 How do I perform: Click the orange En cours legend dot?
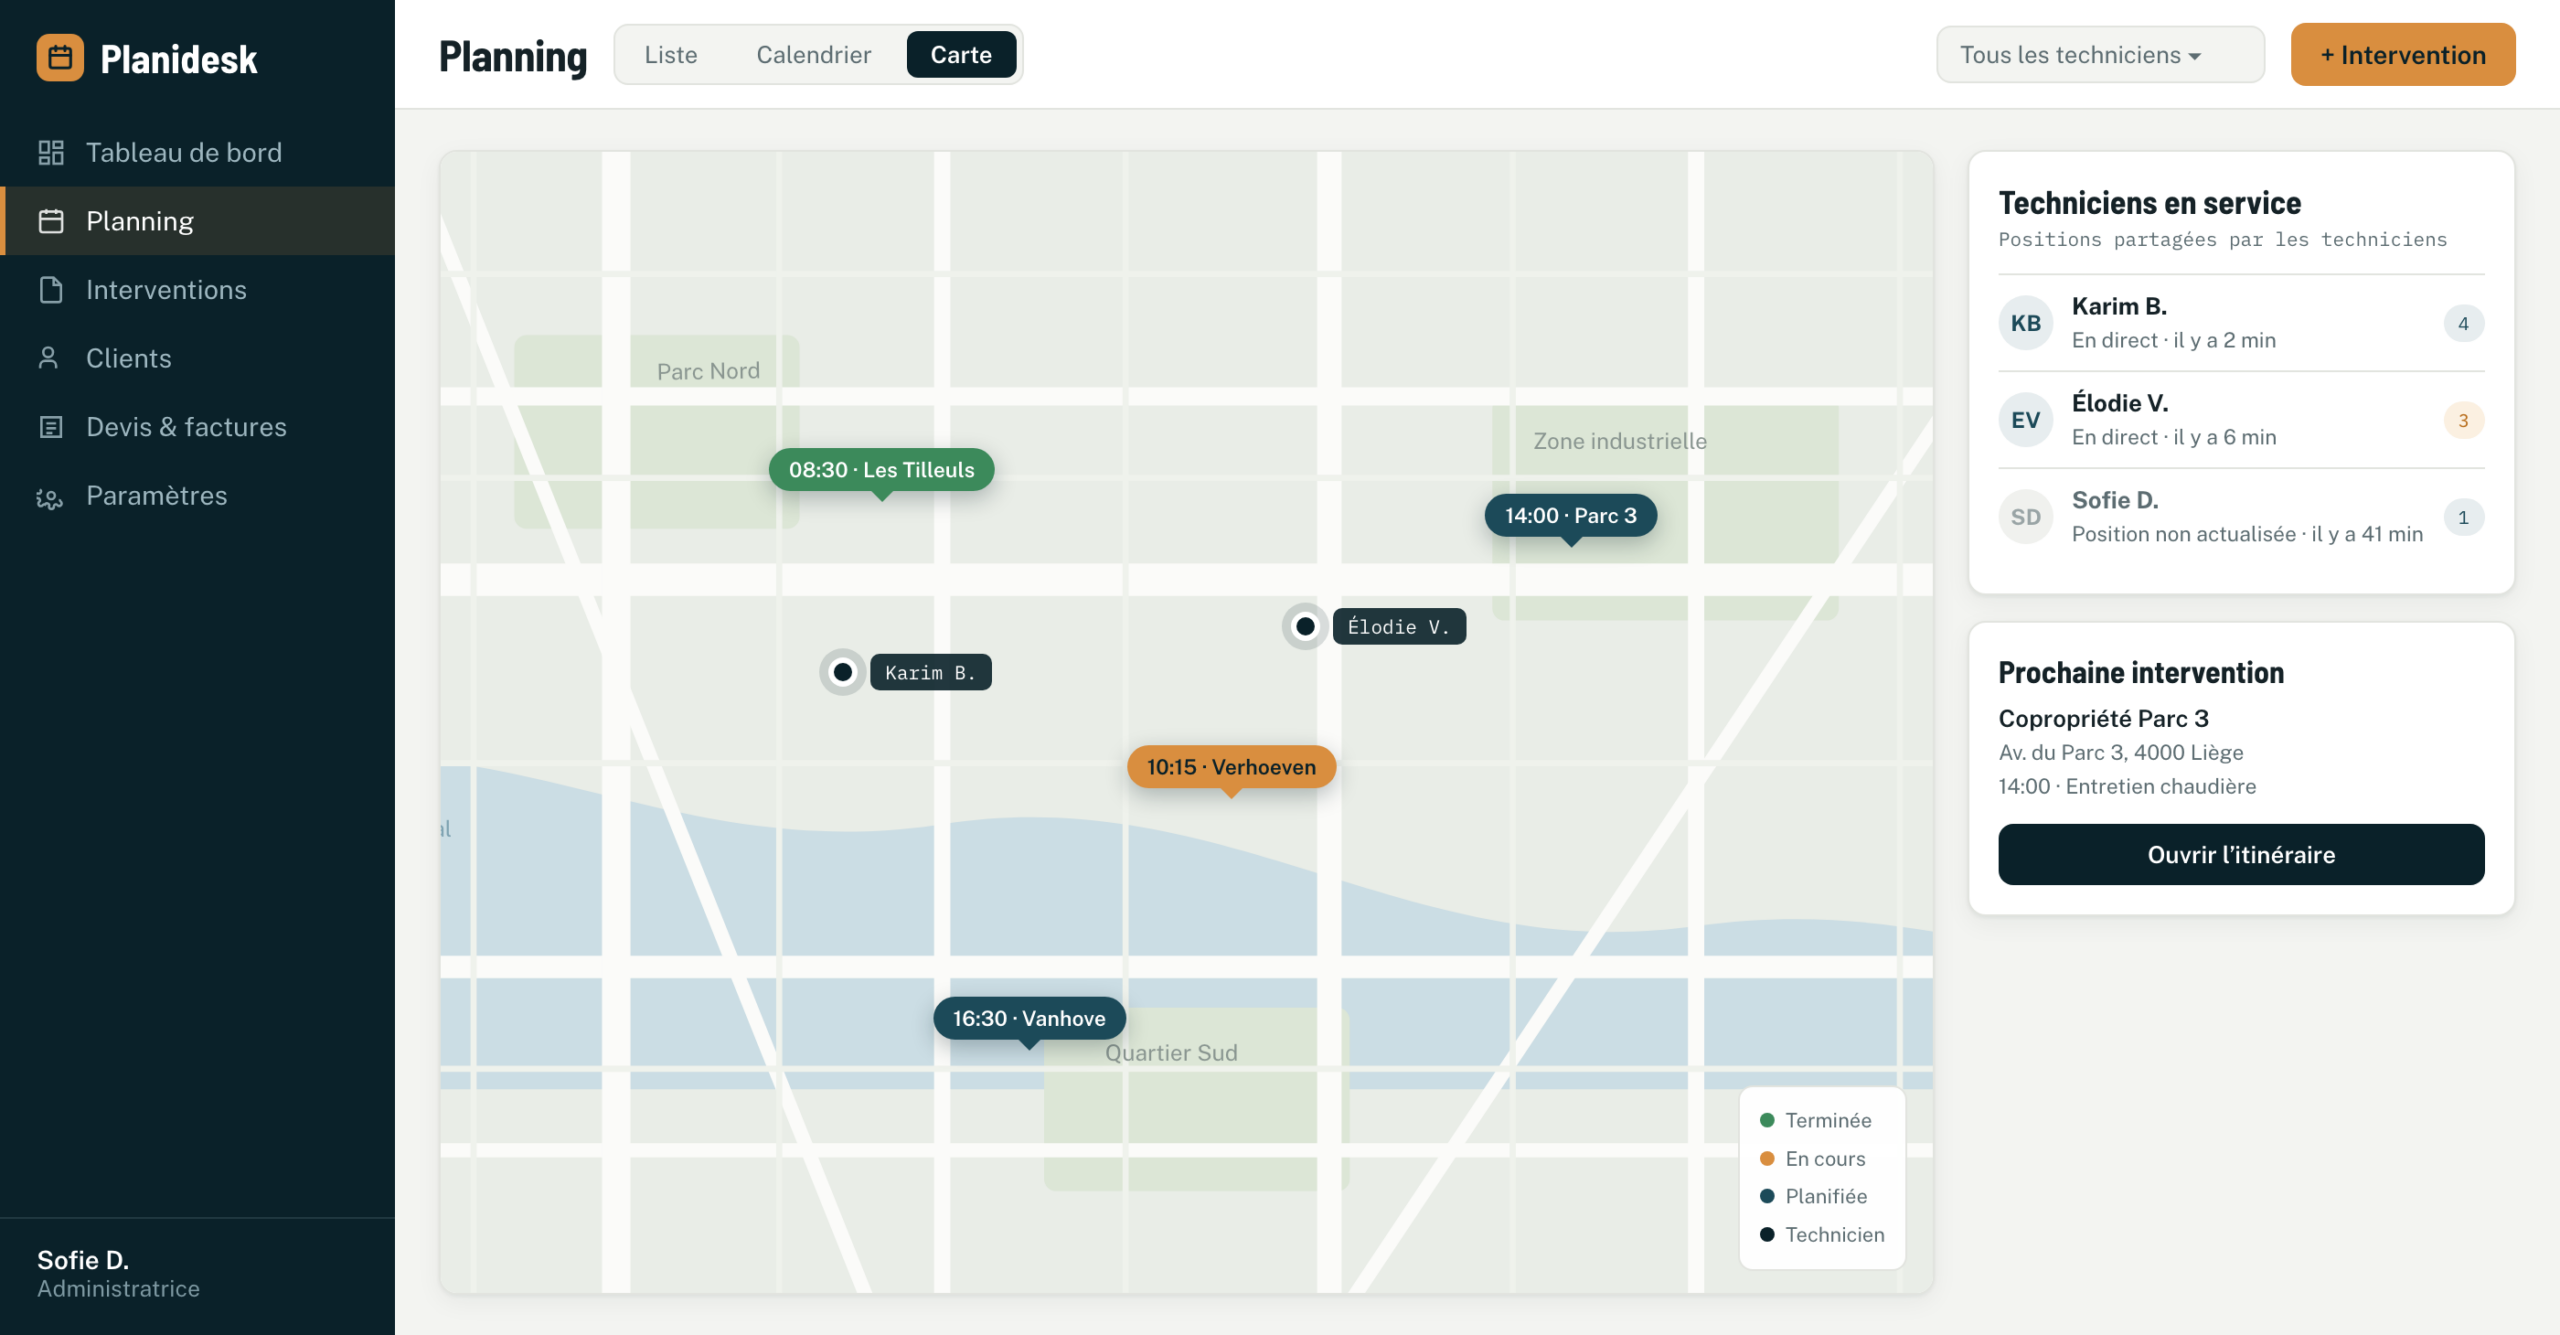point(1767,1158)
